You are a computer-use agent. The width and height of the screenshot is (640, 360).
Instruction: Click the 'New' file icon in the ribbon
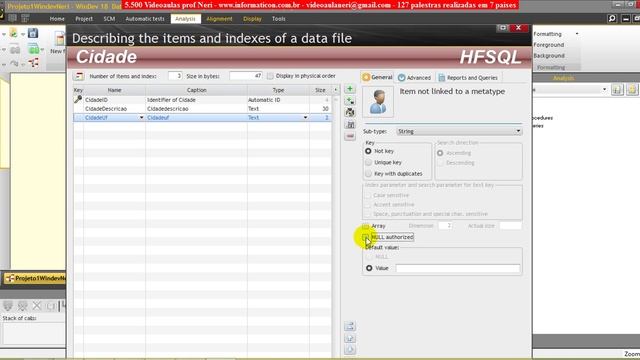coord(60,39)
